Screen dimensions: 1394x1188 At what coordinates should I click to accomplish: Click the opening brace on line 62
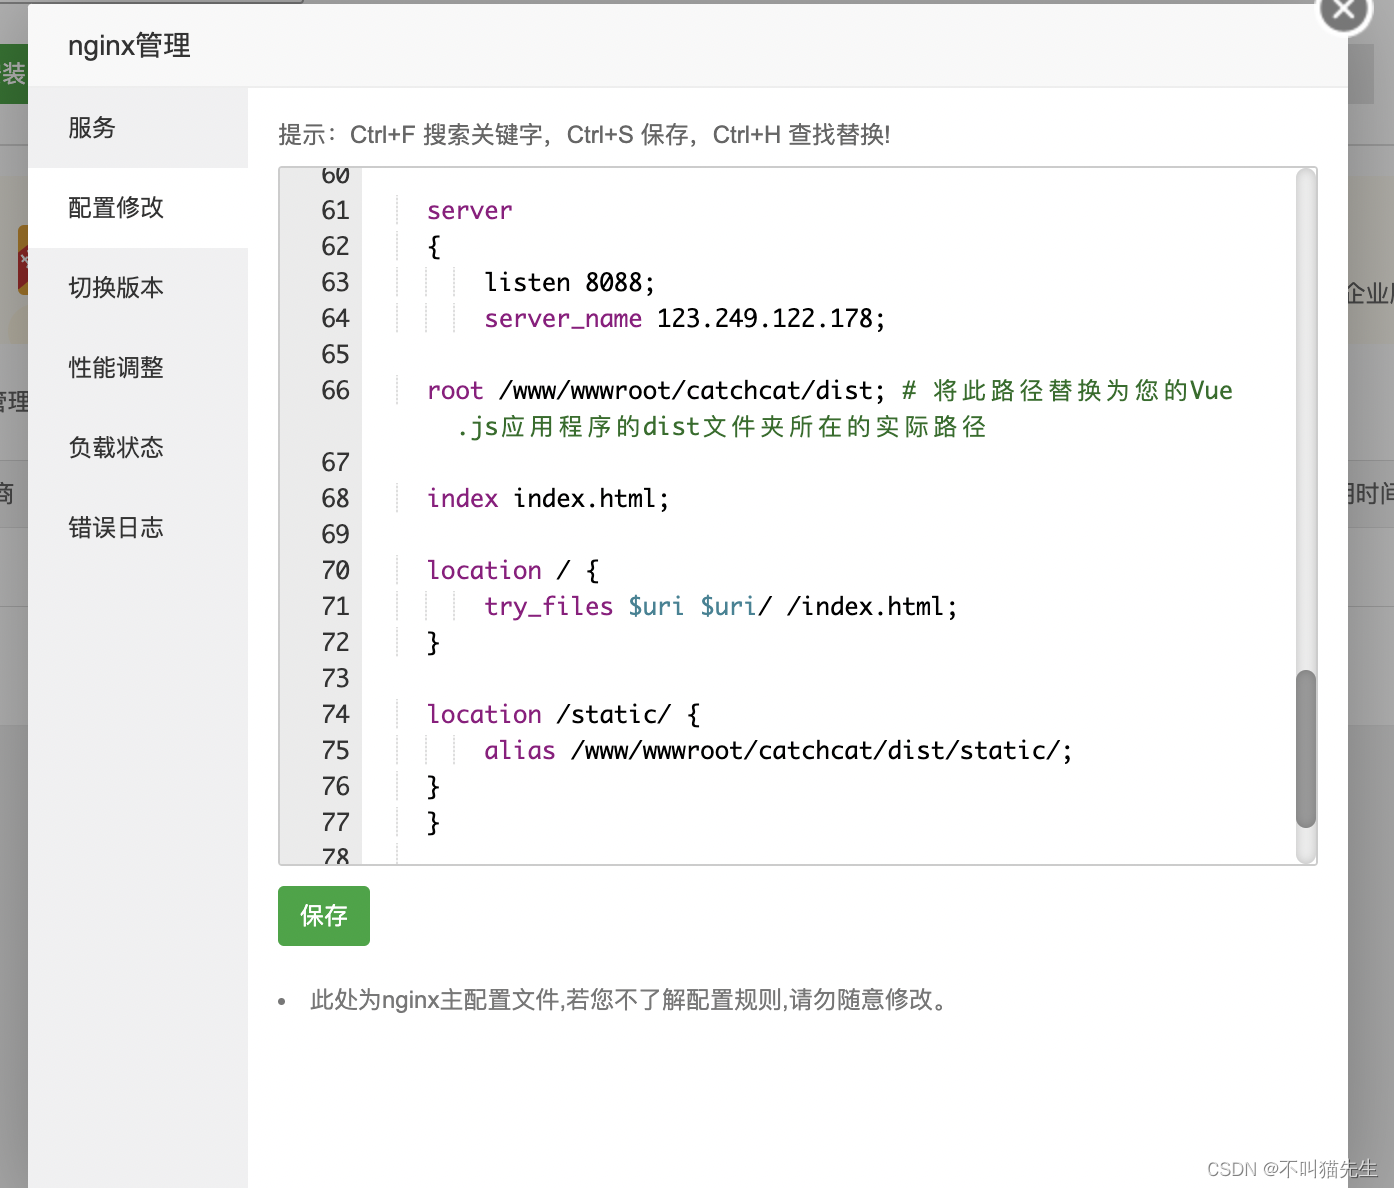tap(434, 247)
